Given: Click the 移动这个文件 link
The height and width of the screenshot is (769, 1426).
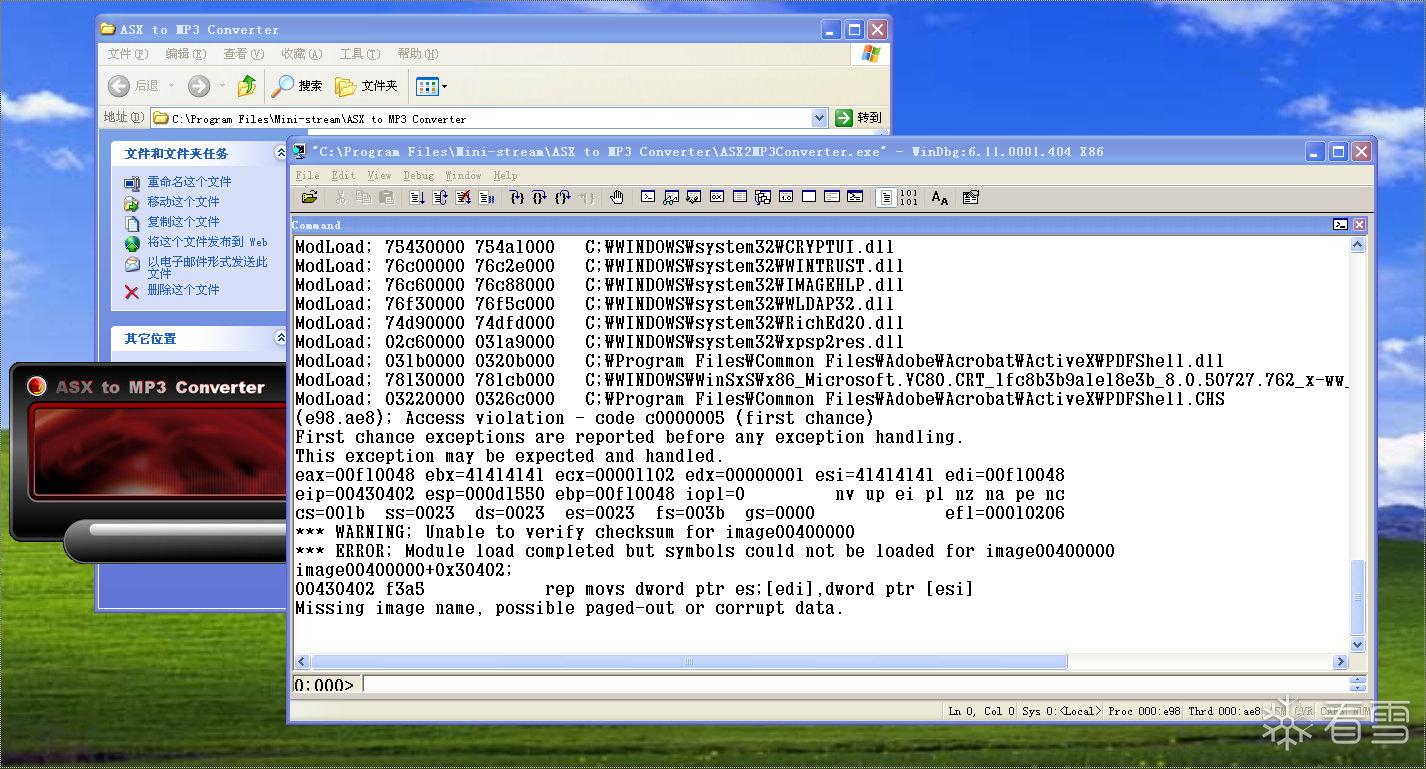Looking at the screenshot, I should (183, 202).
